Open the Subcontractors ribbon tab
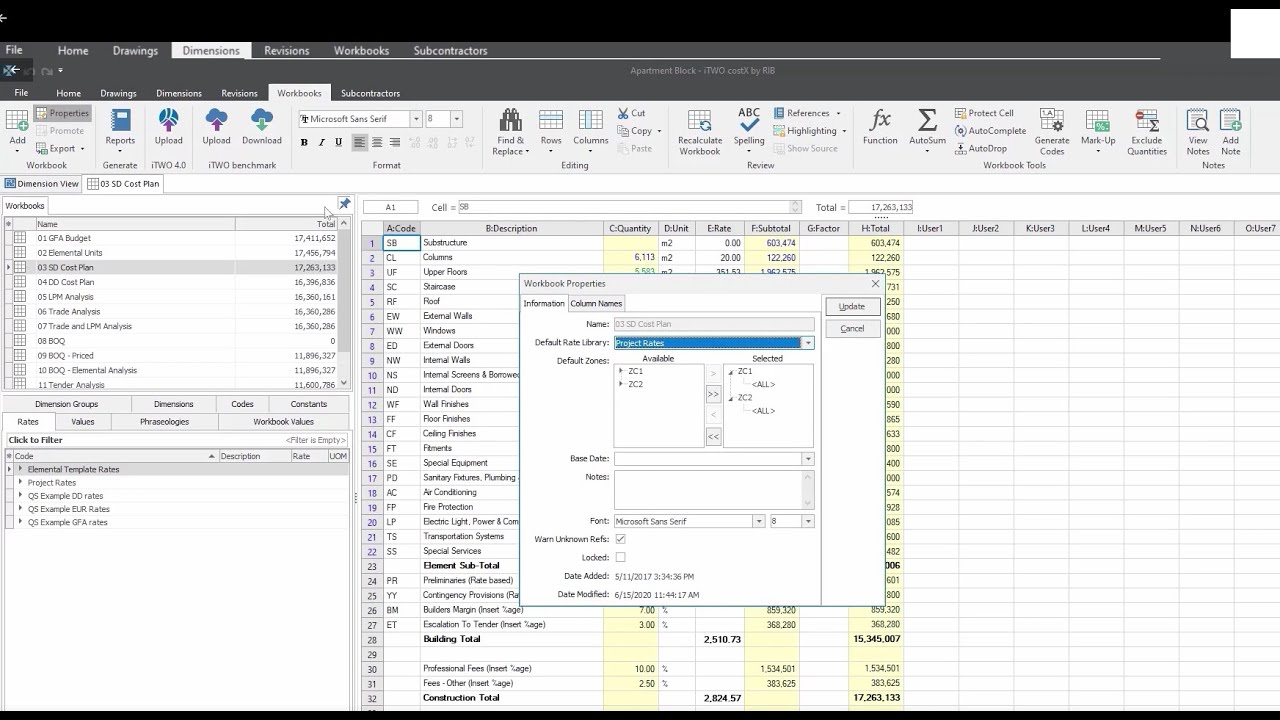 coord(370,93)
